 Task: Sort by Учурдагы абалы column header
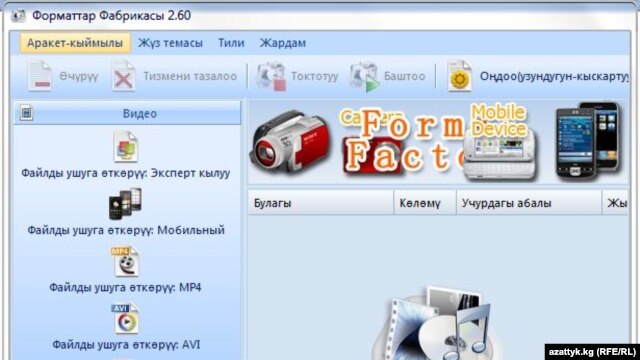529,203
